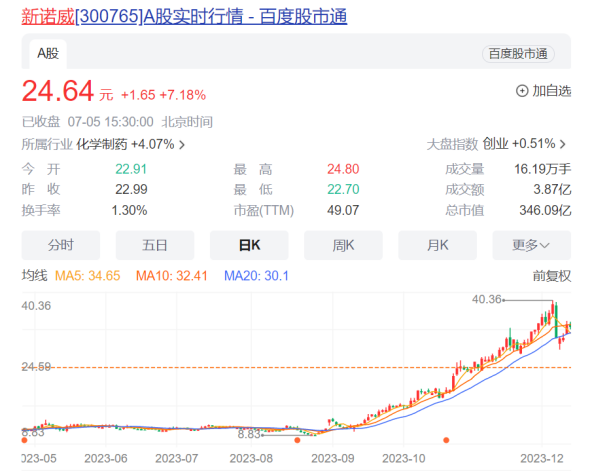The width and height of the screenshot is (593, 471).
Task: Open the 更多 dropdown
Action: pyautogui.click(x=532, y=245)
